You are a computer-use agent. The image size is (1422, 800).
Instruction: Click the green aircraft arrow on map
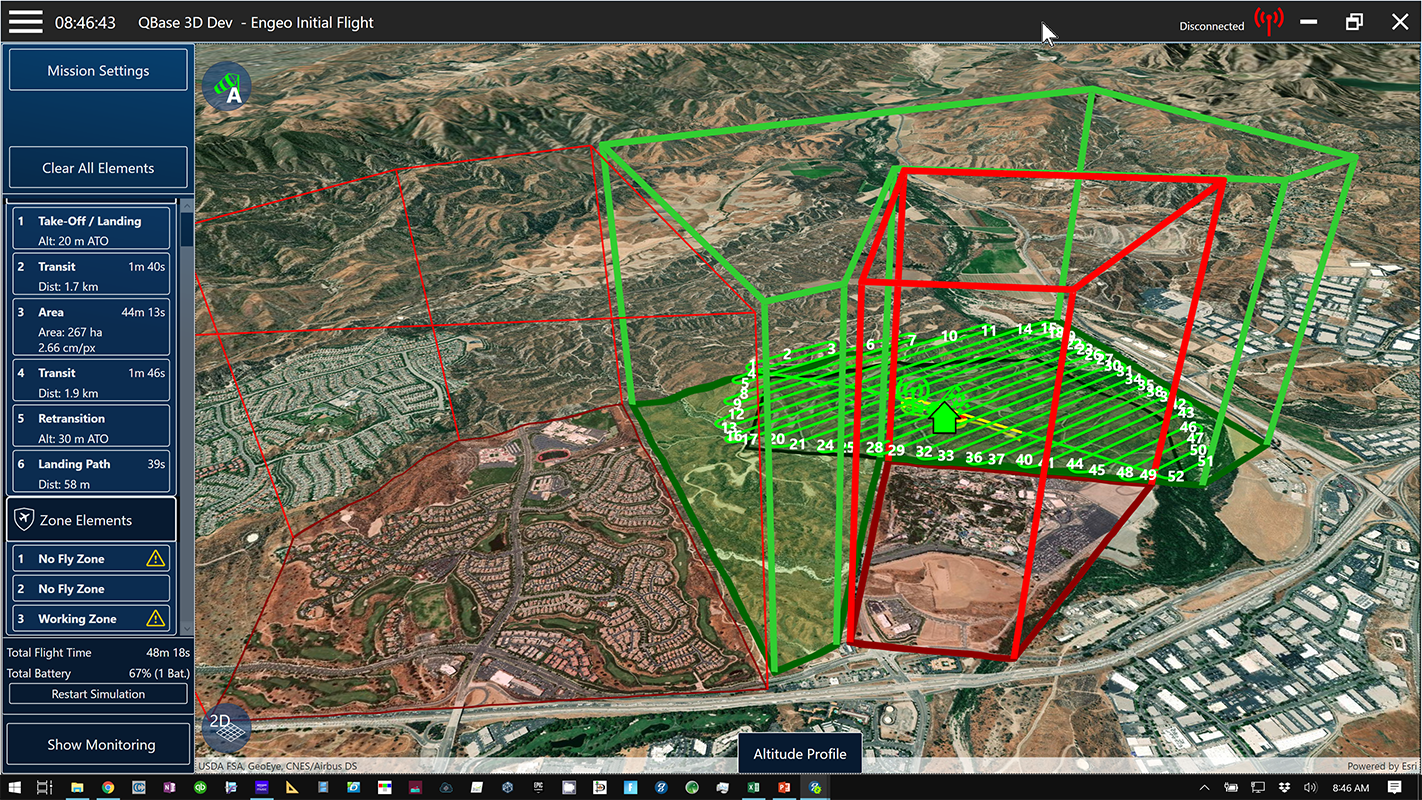944,415
